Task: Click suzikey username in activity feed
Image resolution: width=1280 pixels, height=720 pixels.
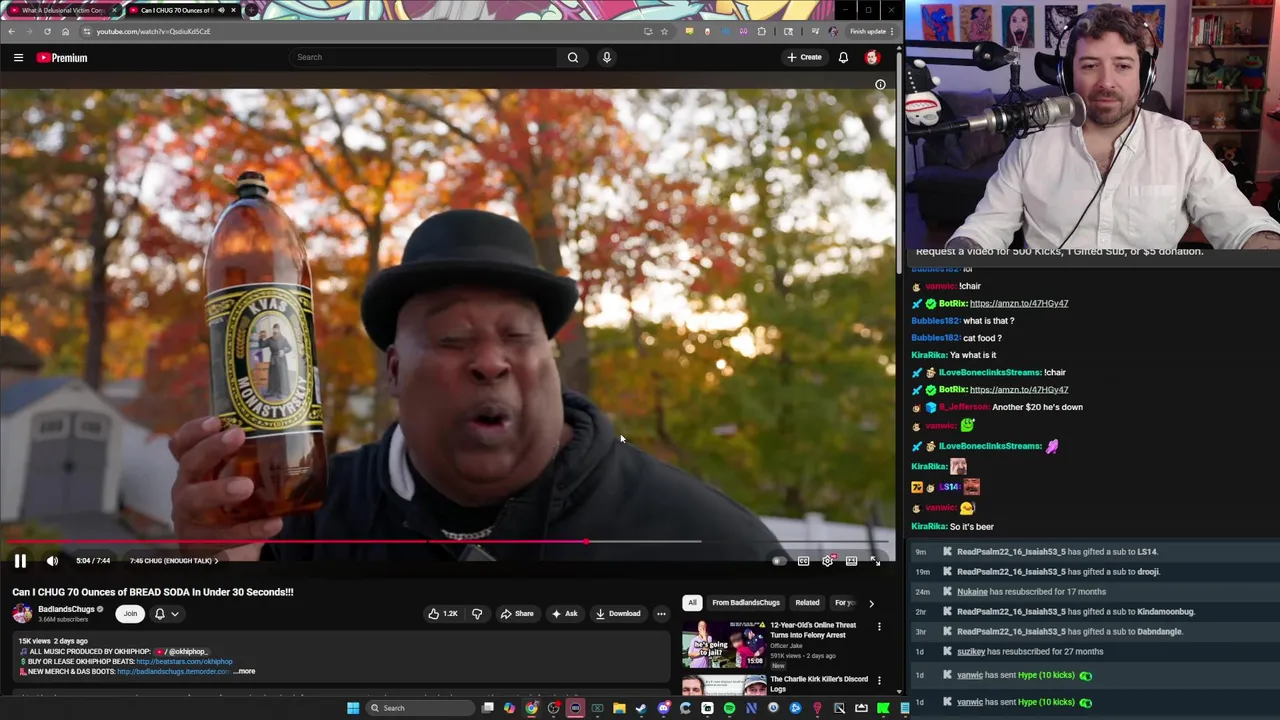Action: 971,651
